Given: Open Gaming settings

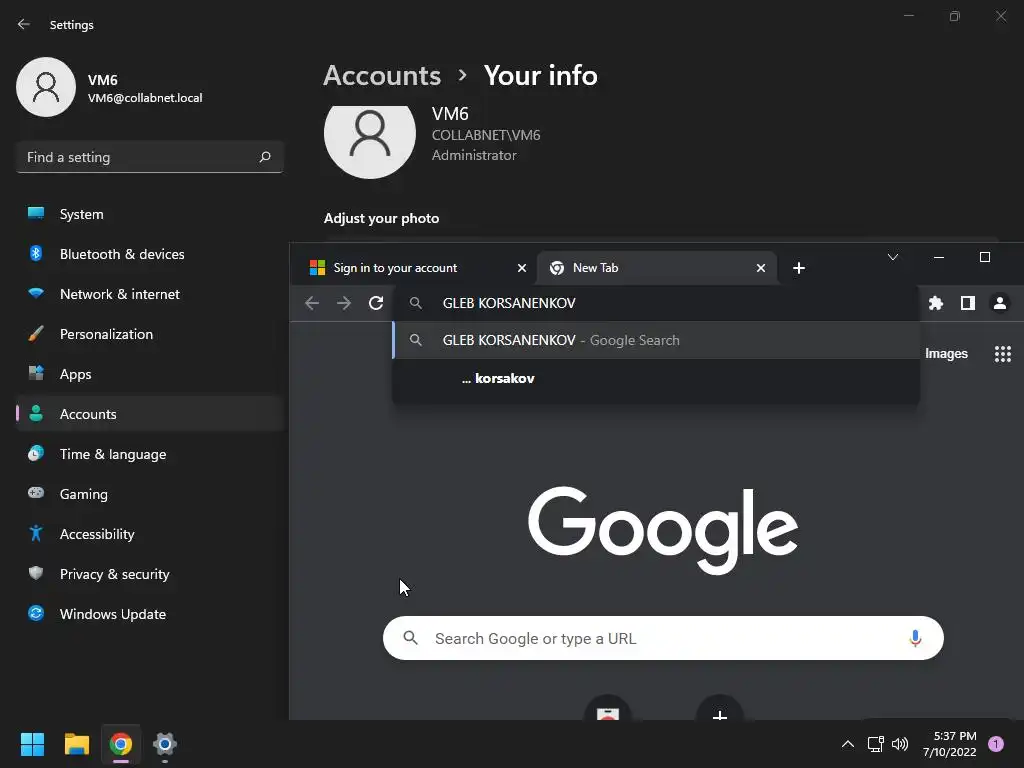Looking at the screenshot, I should pos(150,494).
